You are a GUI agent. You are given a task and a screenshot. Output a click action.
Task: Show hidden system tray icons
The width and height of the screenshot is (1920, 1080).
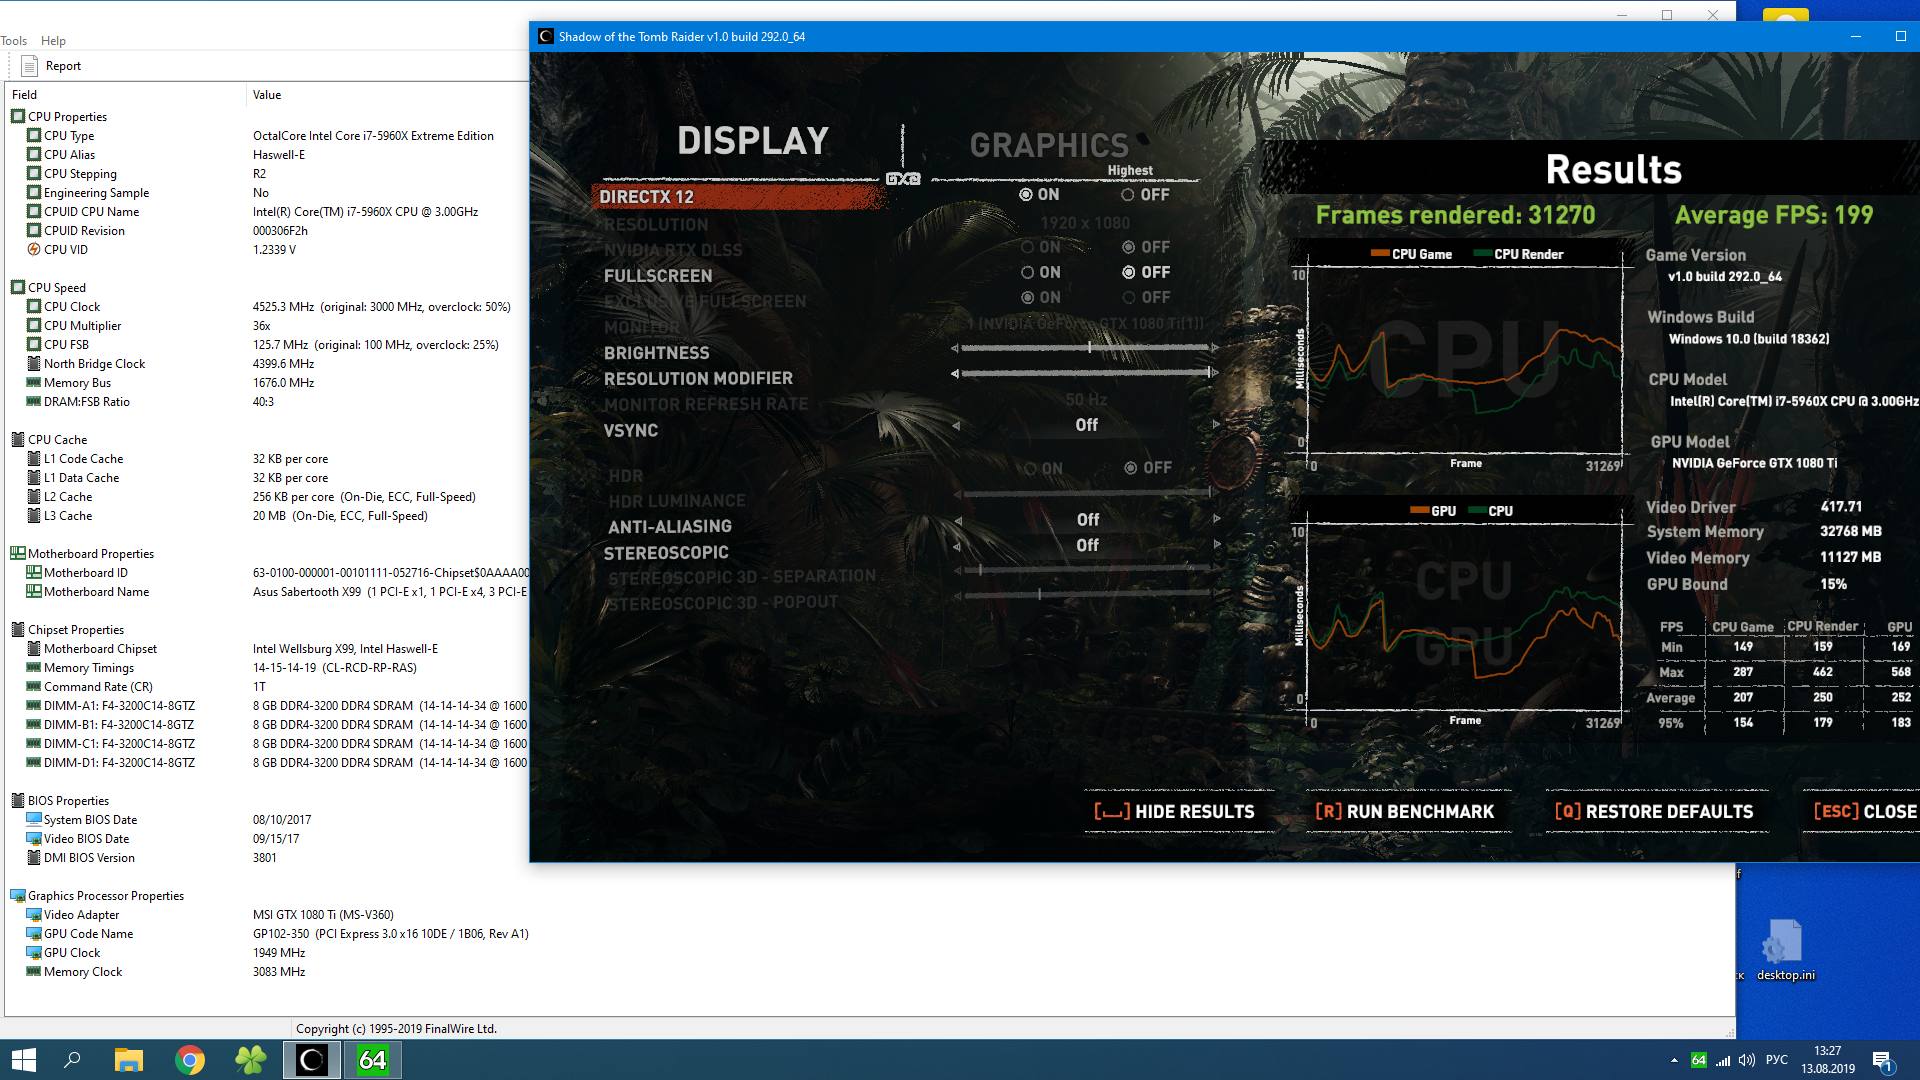tap(1674, 1060)
